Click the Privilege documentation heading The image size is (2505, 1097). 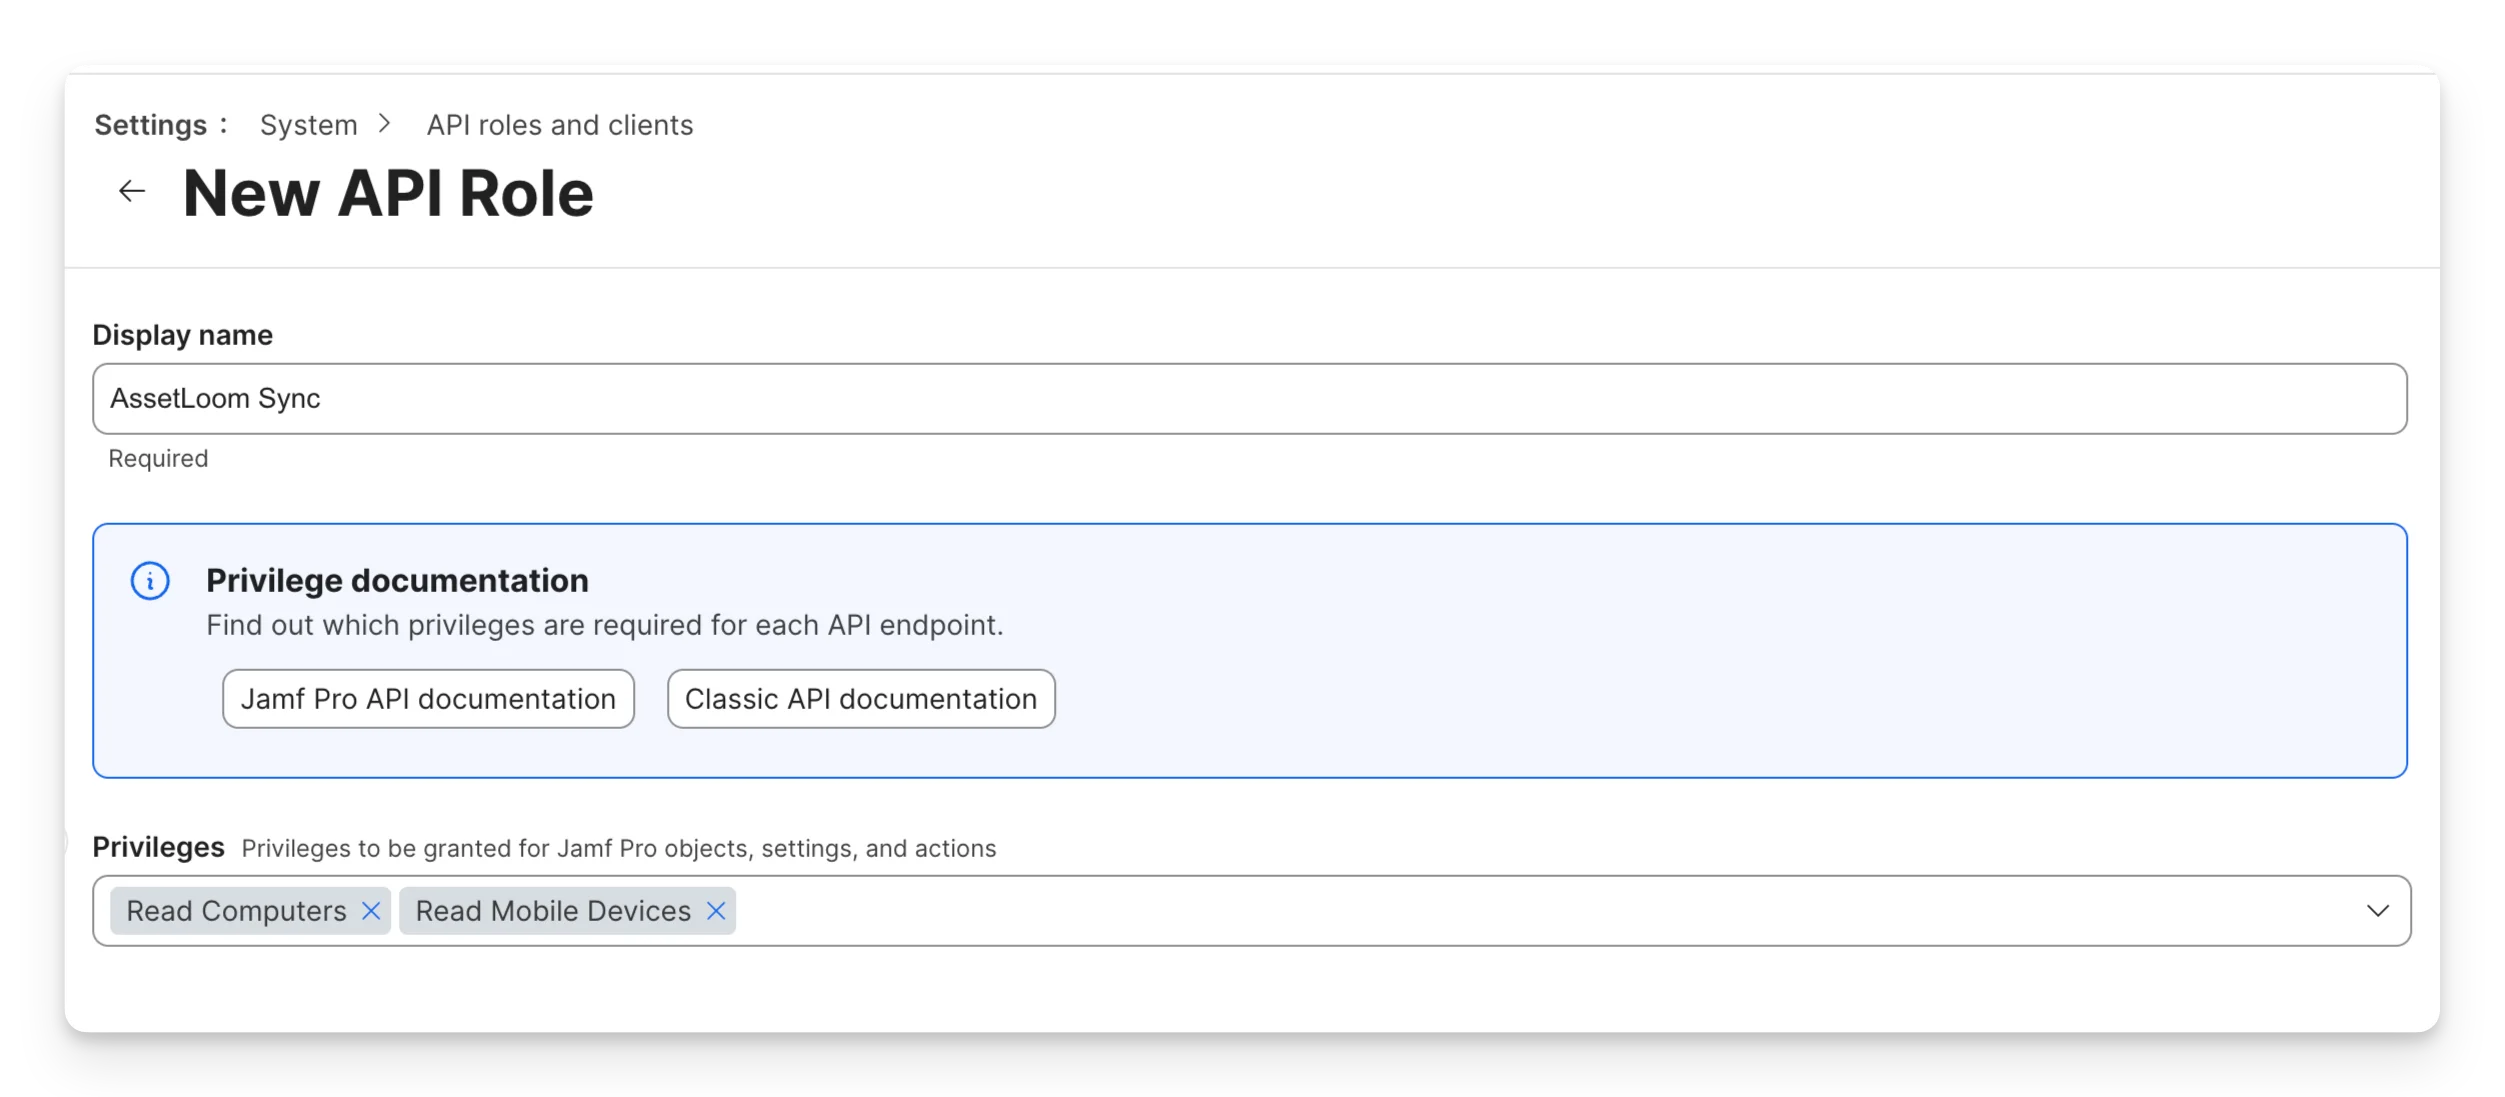[x=397, y=581]
